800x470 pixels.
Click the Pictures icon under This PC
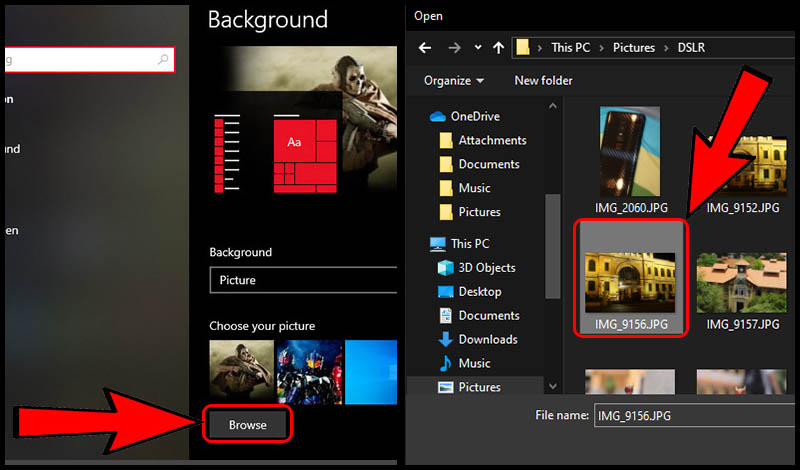coord(446,387)
